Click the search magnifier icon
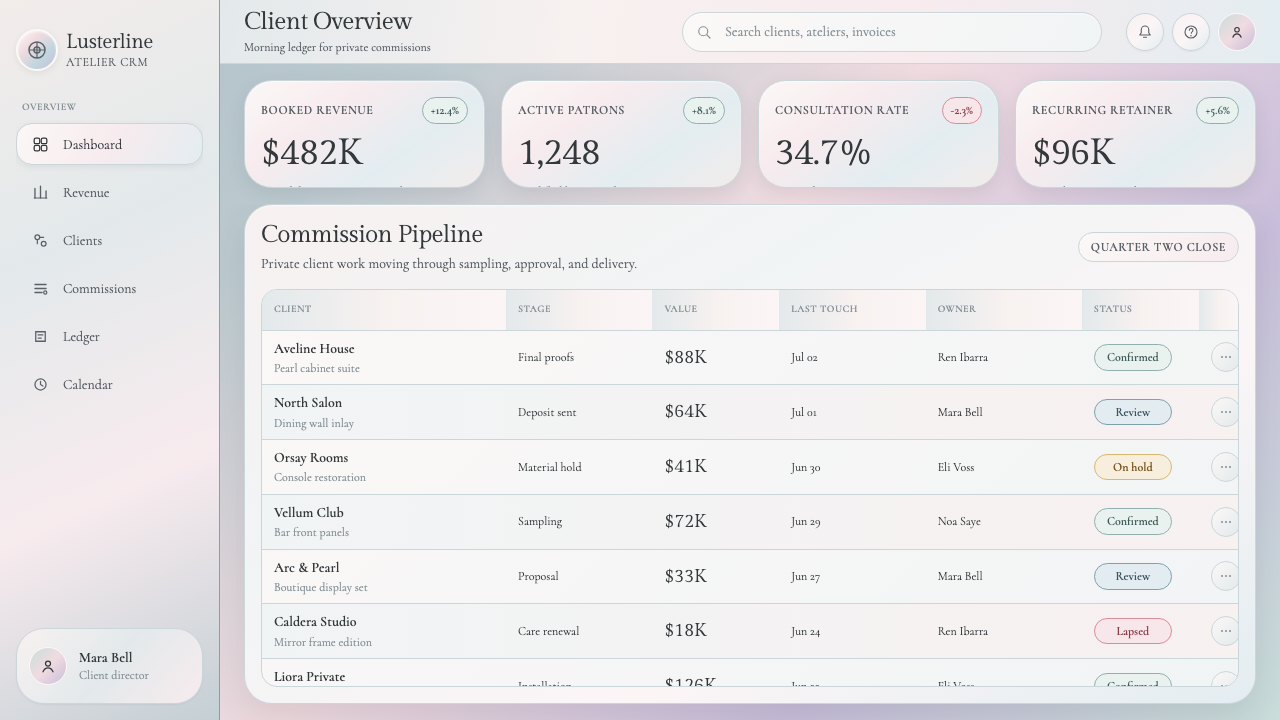 [704, 32]
